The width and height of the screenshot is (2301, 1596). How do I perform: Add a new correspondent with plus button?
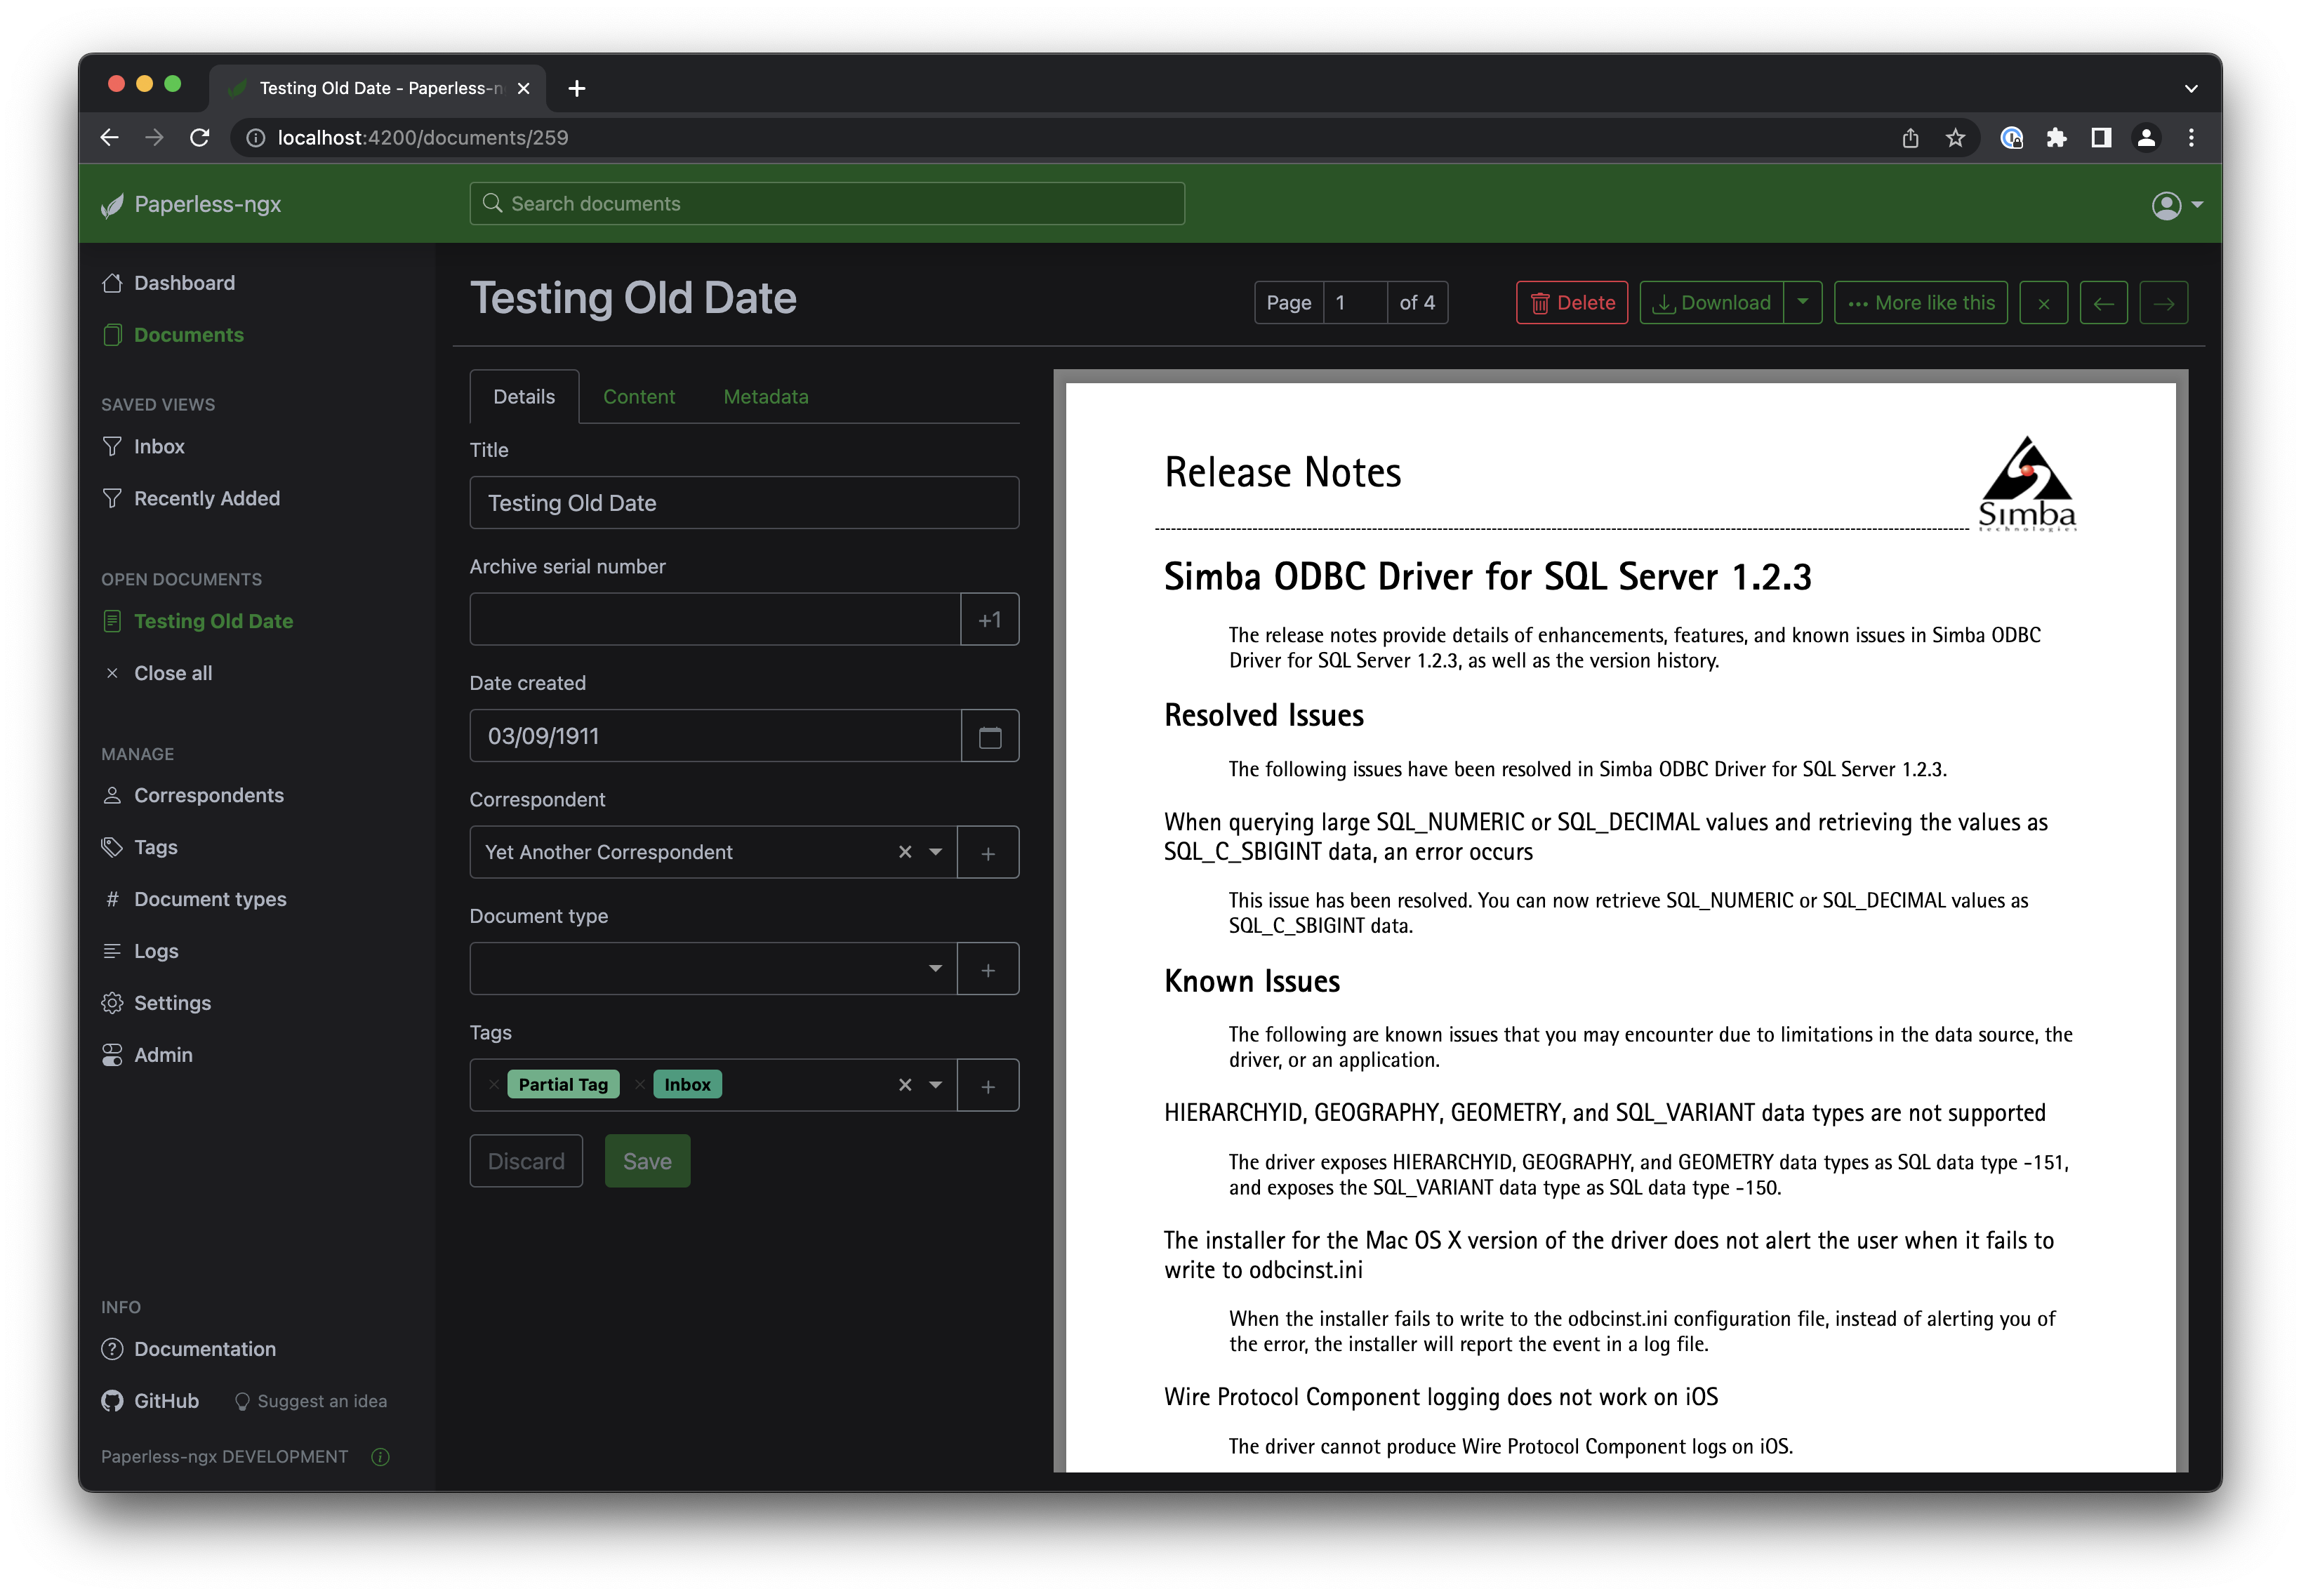987,853
